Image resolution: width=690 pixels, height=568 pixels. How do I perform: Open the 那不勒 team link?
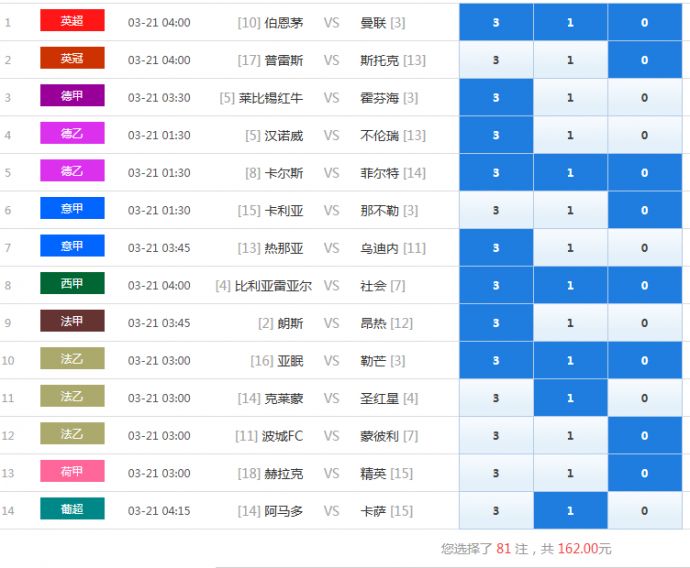tap(379, 210)
